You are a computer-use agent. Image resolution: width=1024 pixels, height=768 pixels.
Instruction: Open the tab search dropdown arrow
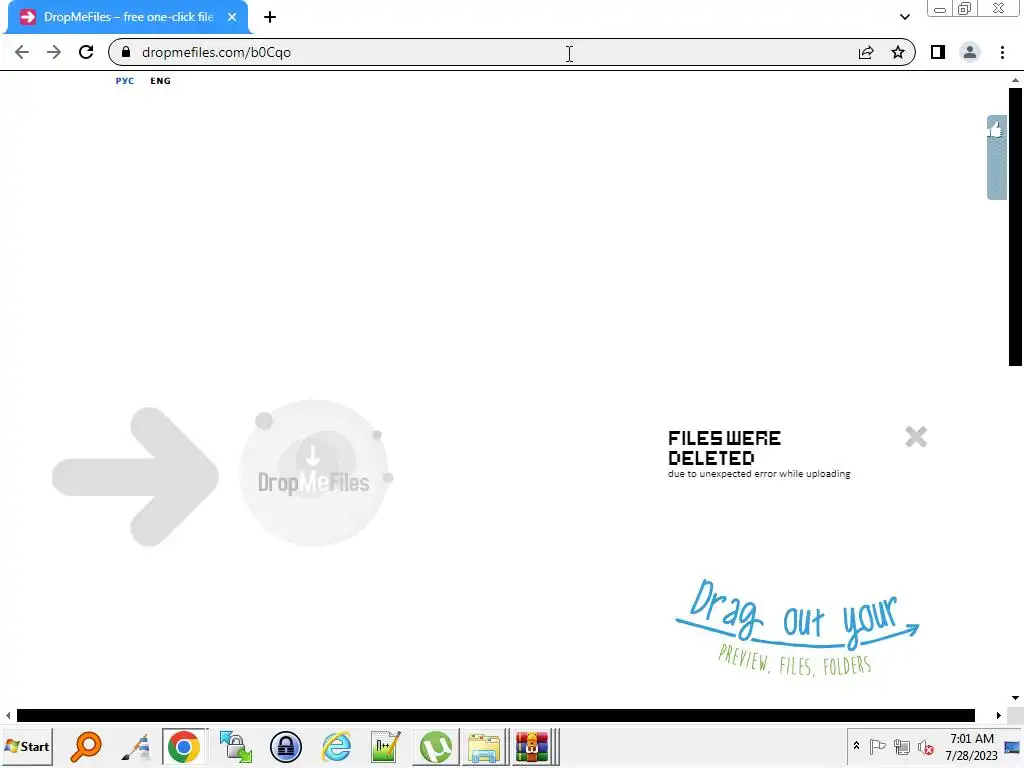click(904, 17)
